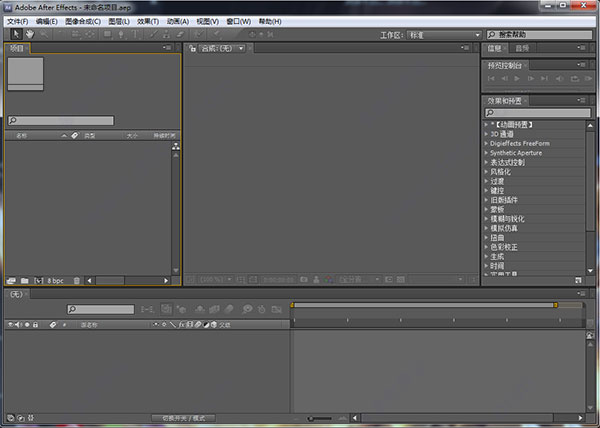Select the Pen tool
The width and height of the screenshot is (600, 428).
point(121,34)
